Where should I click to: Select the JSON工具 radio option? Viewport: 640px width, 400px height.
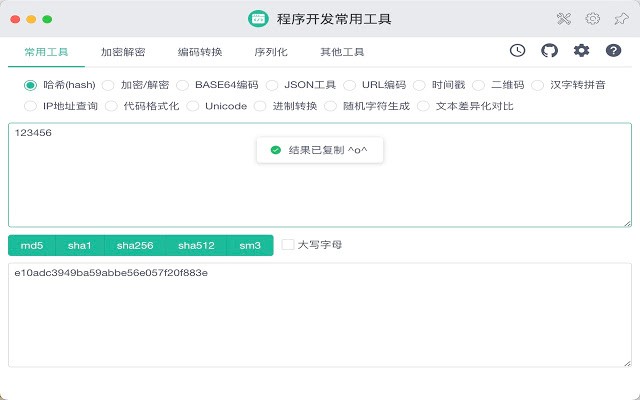[272, 85]
